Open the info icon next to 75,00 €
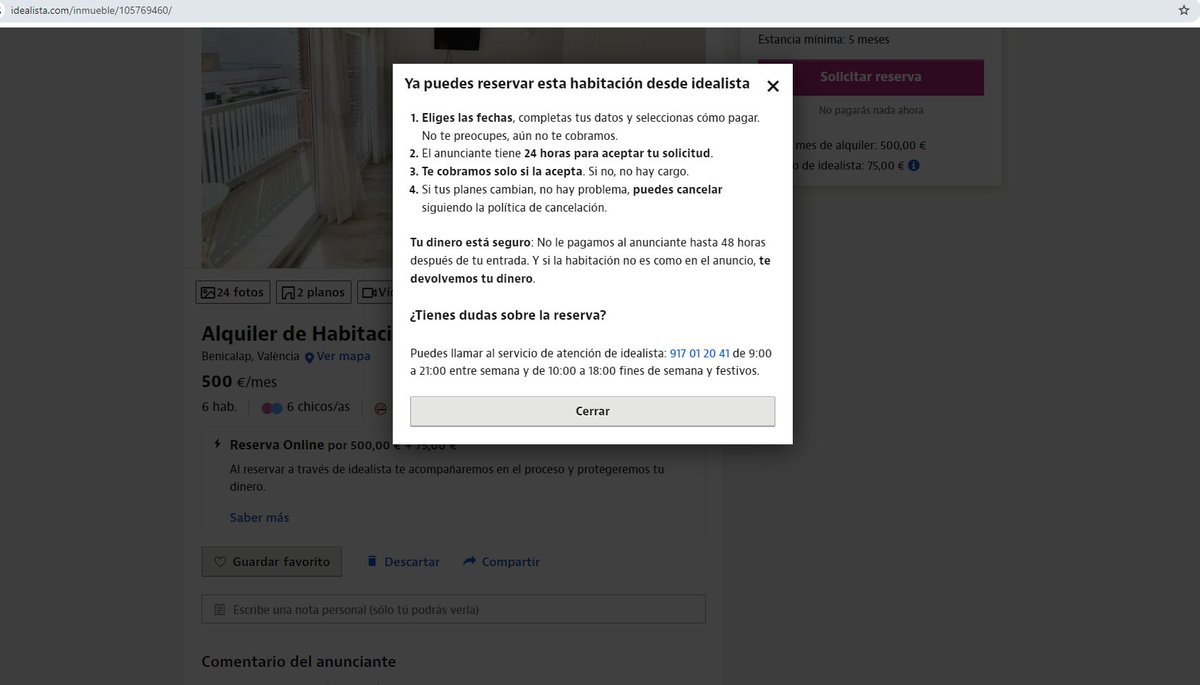The image size is (1200, 685). 914,166
